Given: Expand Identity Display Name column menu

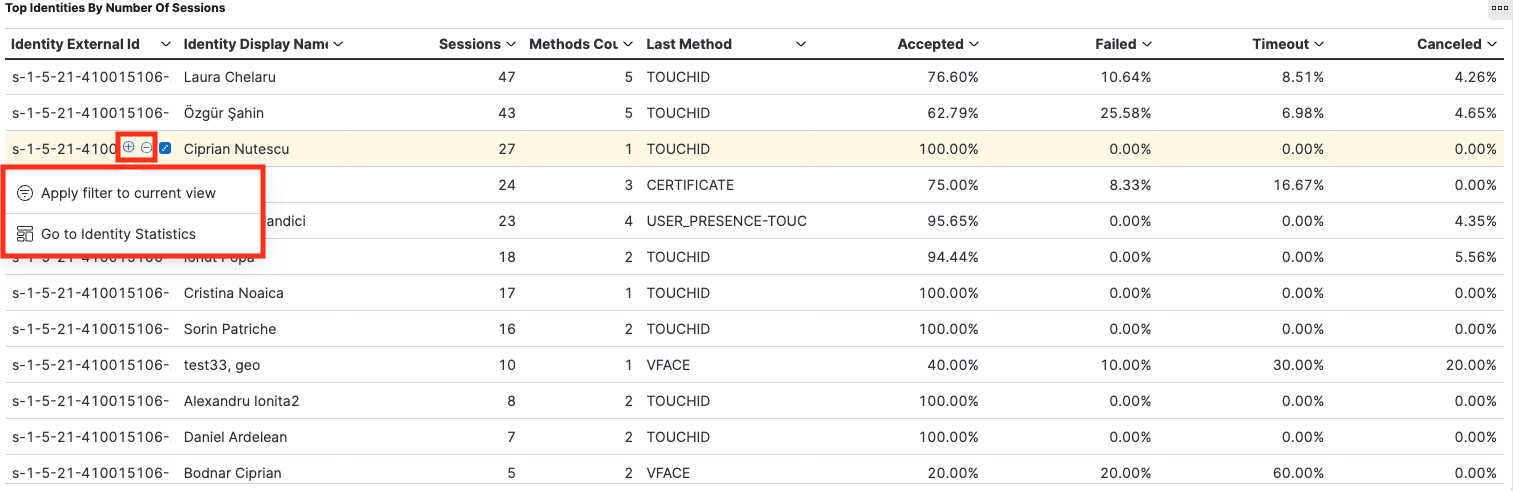Looking at the screenshot, I should tap(338, 44).
